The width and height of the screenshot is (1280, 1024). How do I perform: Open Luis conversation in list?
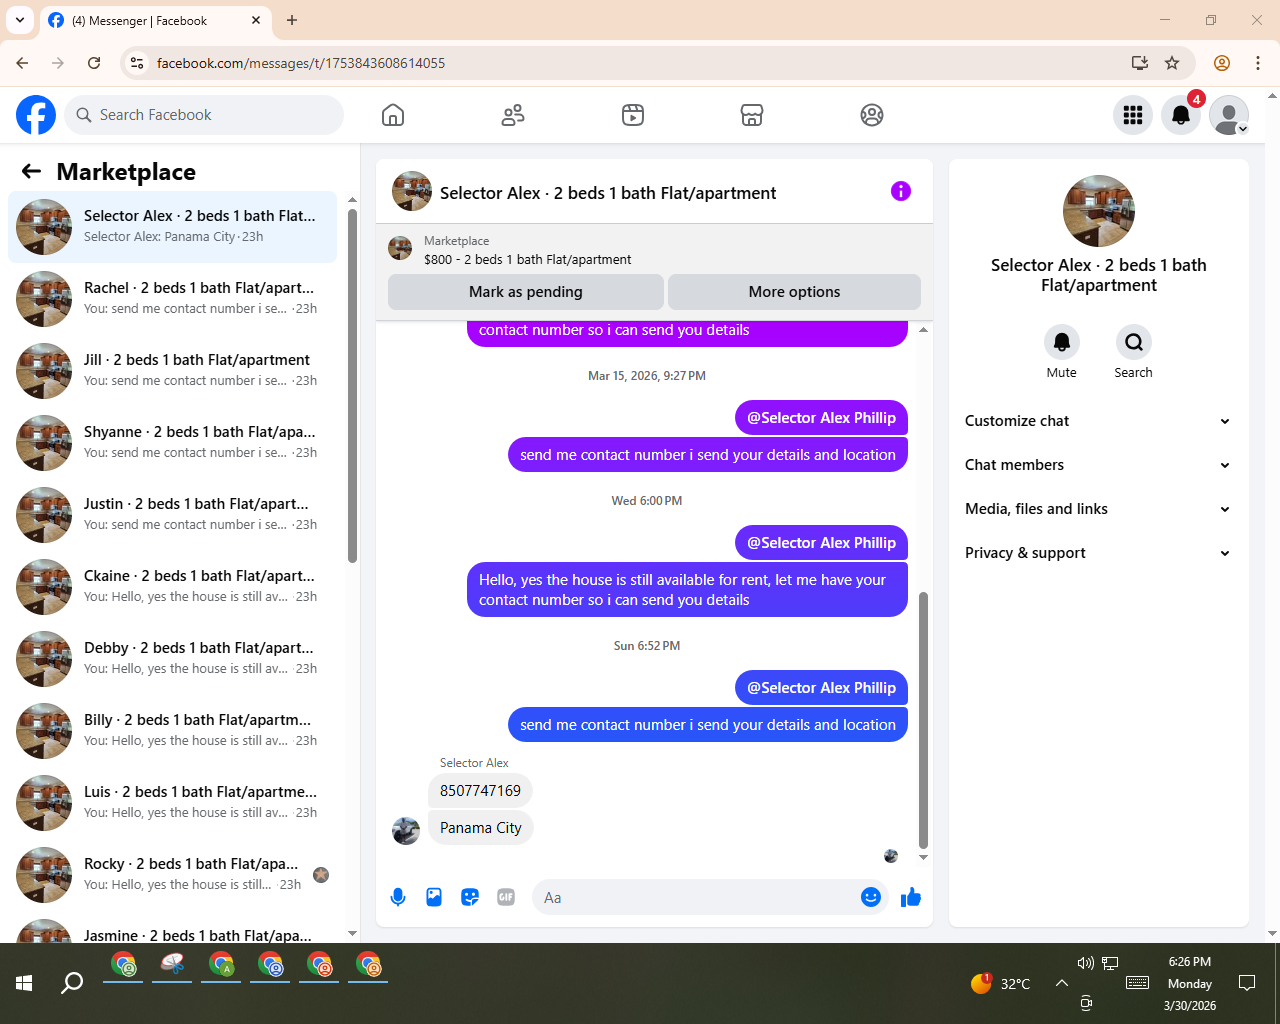tap(172, 803)
